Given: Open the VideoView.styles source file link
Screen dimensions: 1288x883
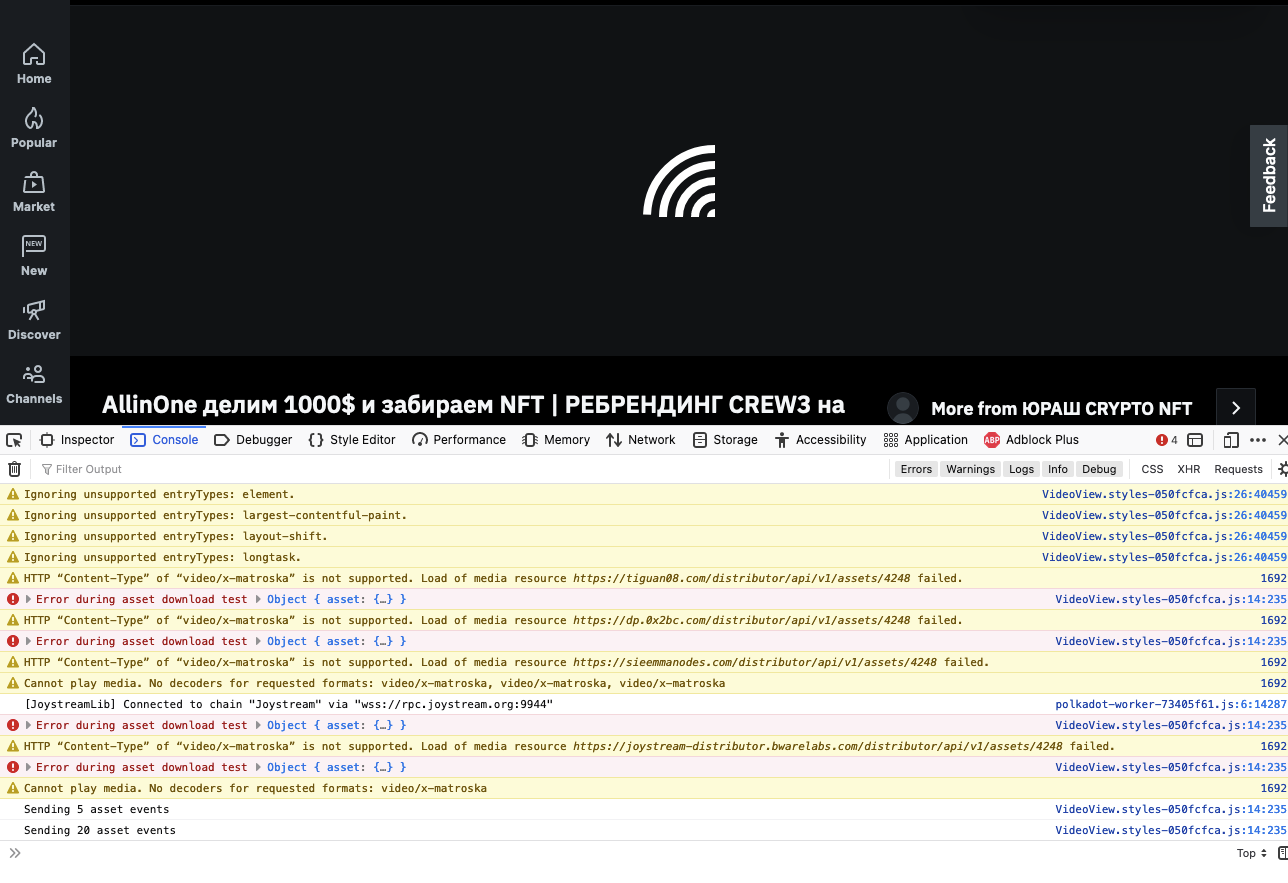Looking at the screenshot, I should (x=1162, y=494).
